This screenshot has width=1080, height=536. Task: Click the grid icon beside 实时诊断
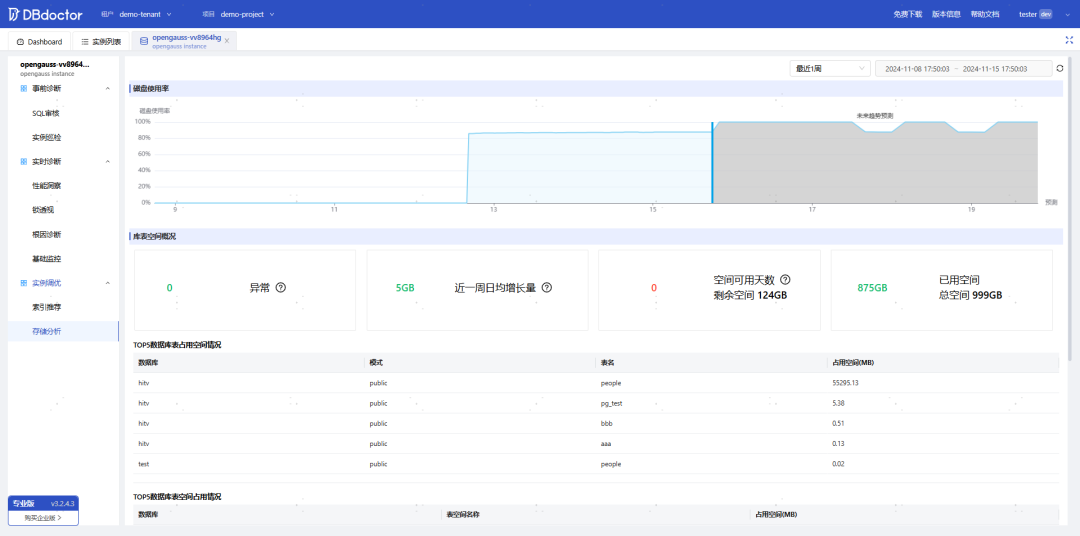click(24, 162)
